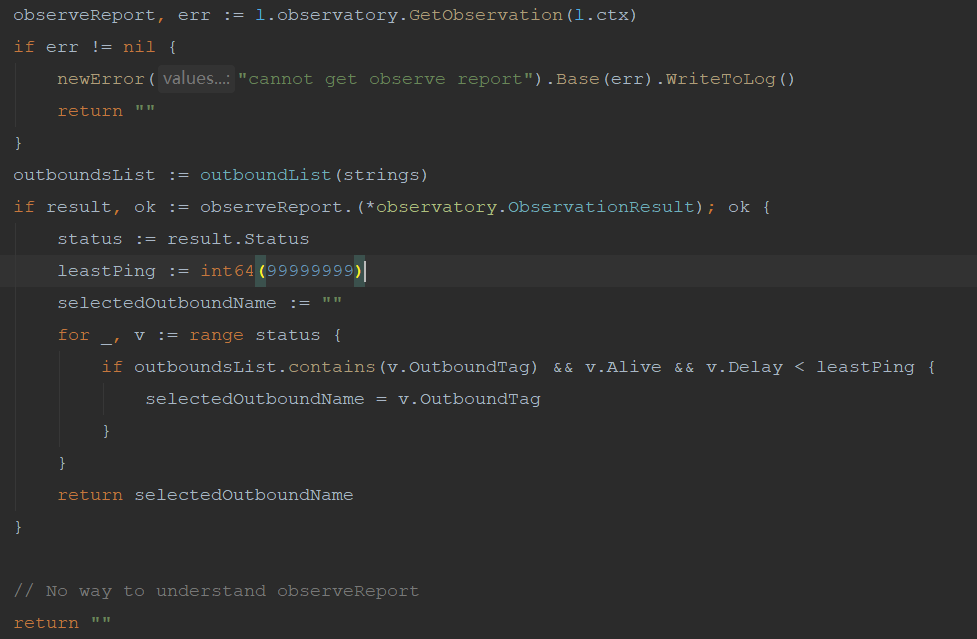This screenshot has height=639, width=977.
Task: Click outboundsList variable declaration
Action: pos(84,175)
